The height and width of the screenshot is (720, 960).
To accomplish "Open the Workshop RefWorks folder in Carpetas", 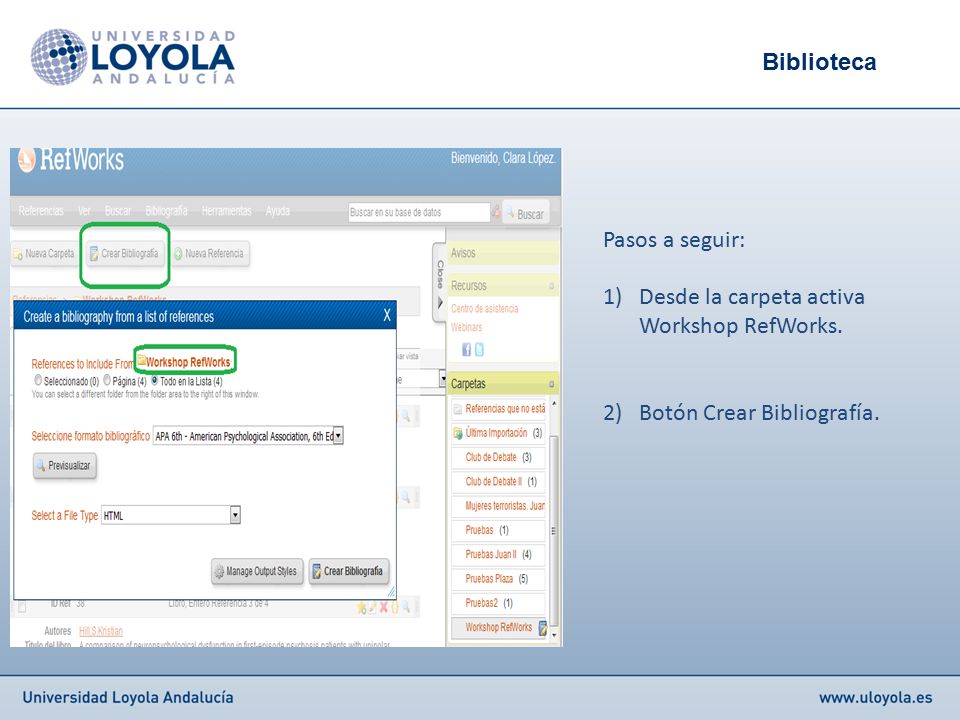I will pos(498,628).
